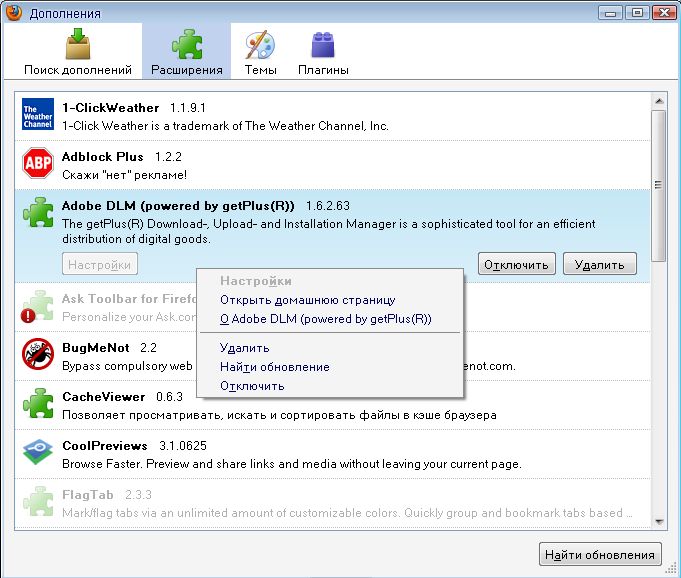
Task: Click the FlagTab description text
Action: tap(347, 513)
